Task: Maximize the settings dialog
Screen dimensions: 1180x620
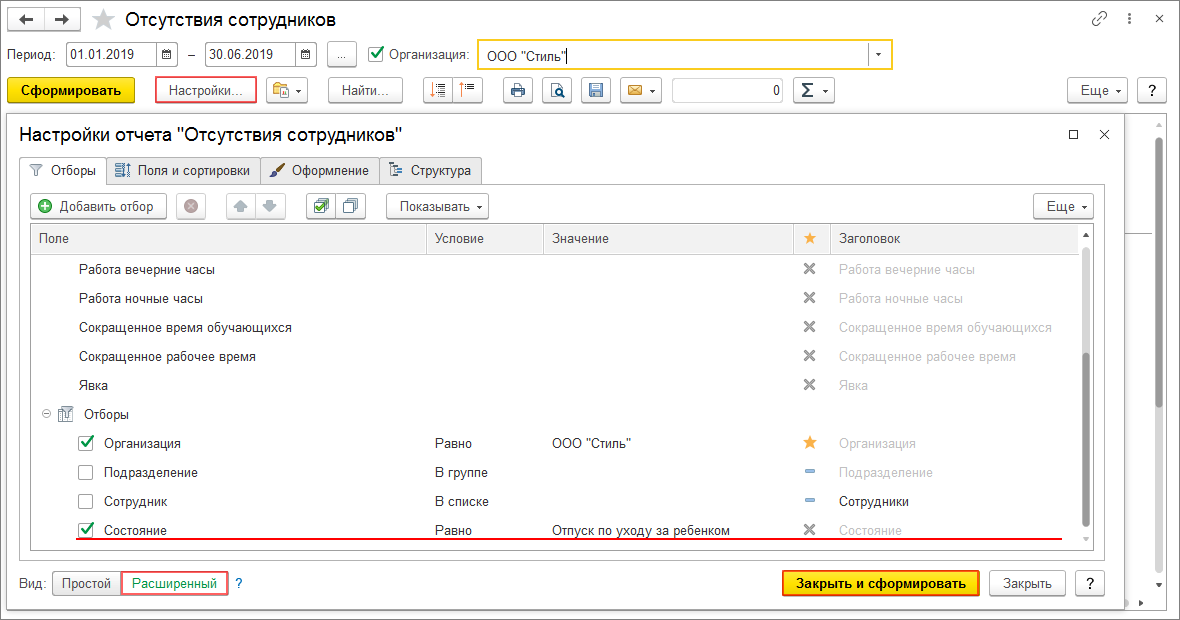Action: pyautogui.click(x=1073, y=135)
